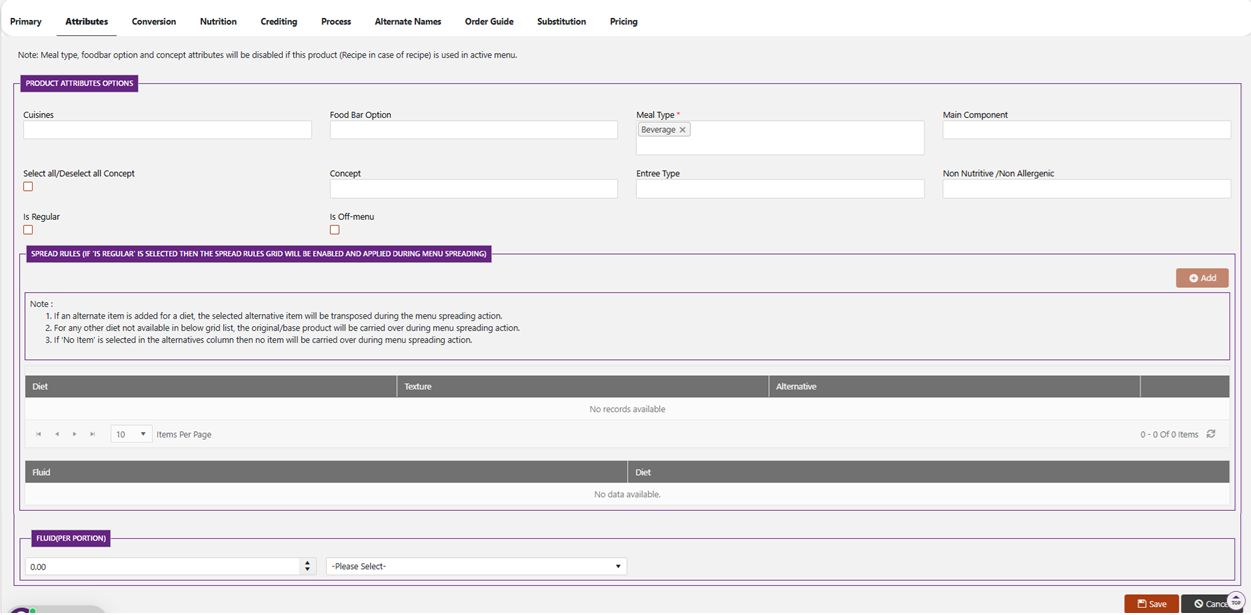Click the Diet column header
1251x615 pixels.
pos(211,386)
